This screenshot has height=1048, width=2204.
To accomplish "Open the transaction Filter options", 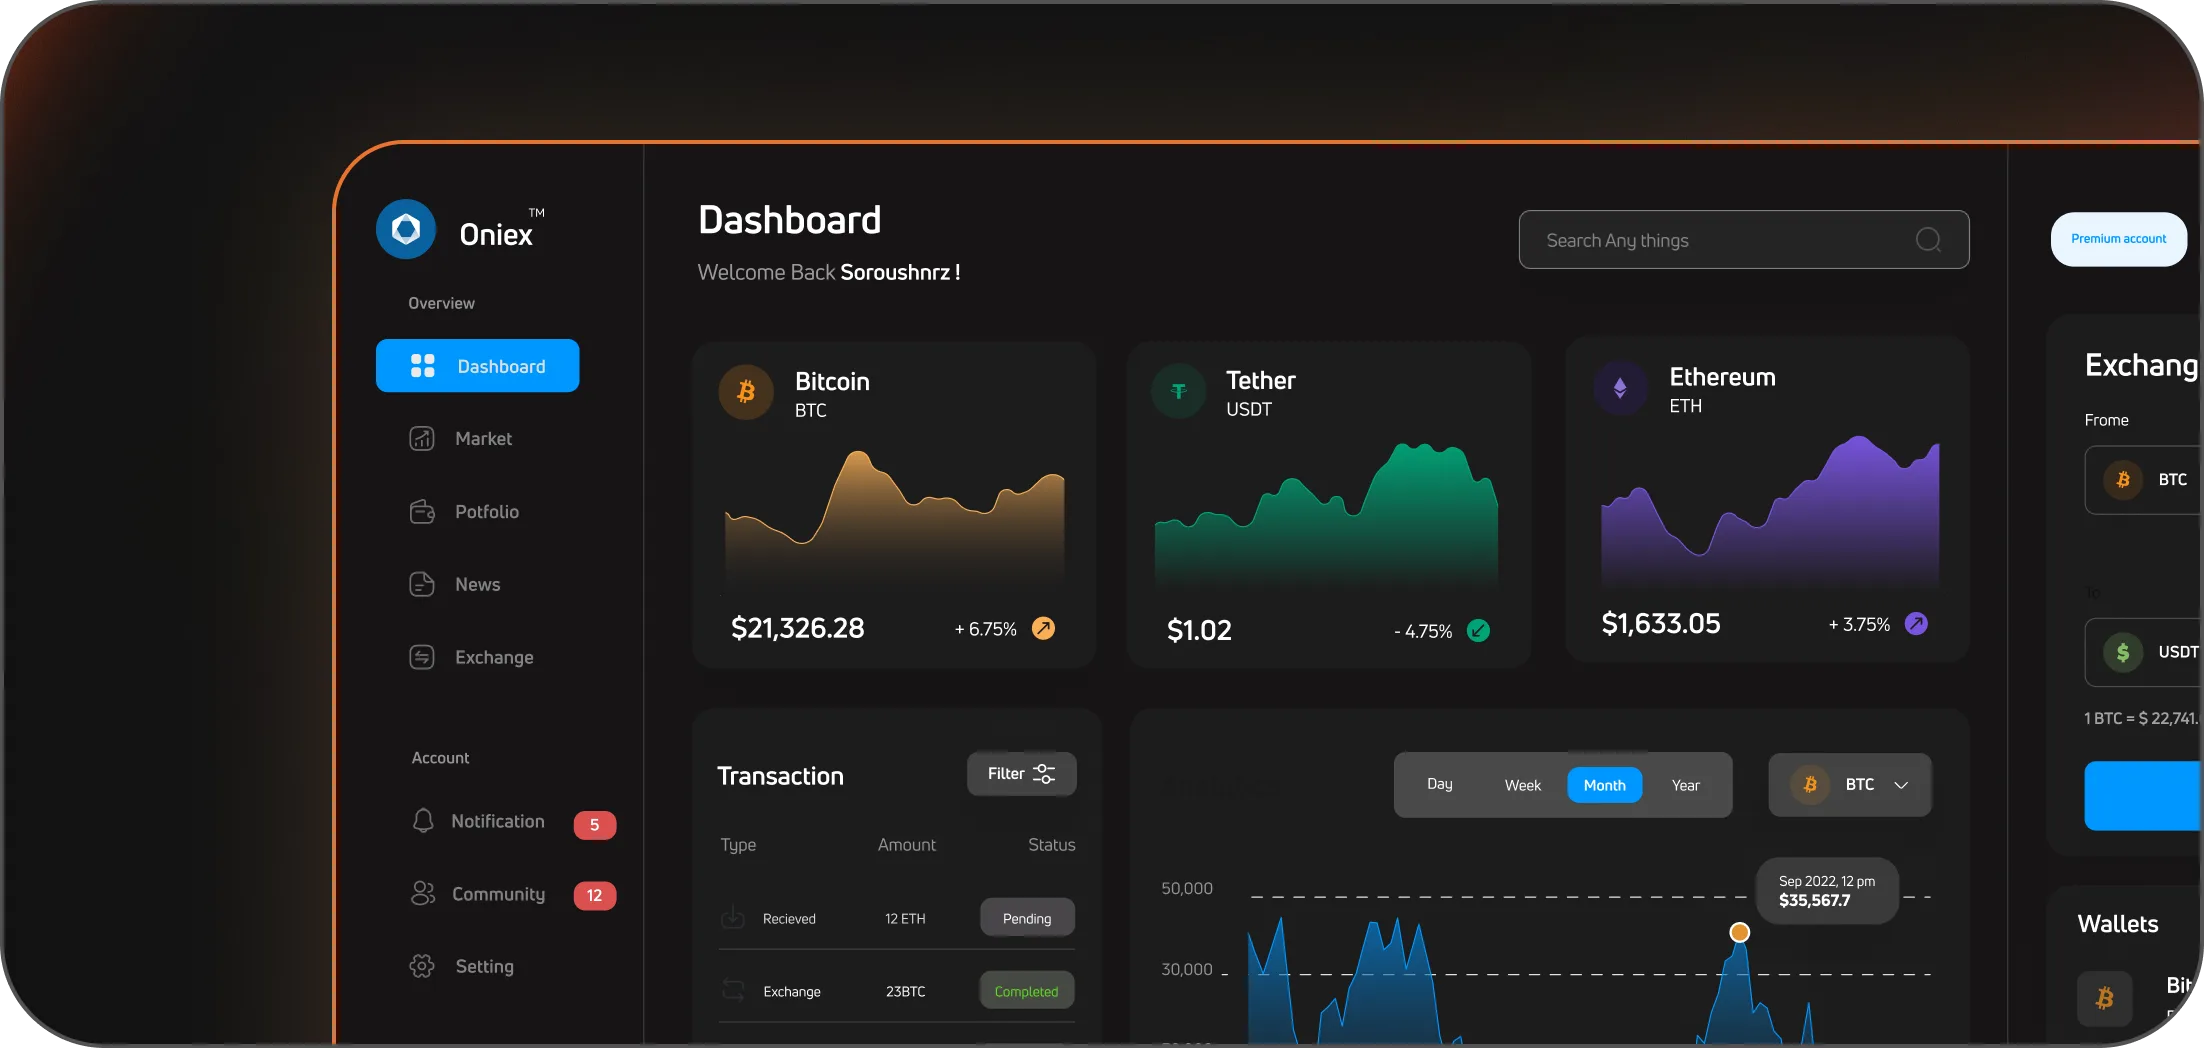I will [1021, 773].
